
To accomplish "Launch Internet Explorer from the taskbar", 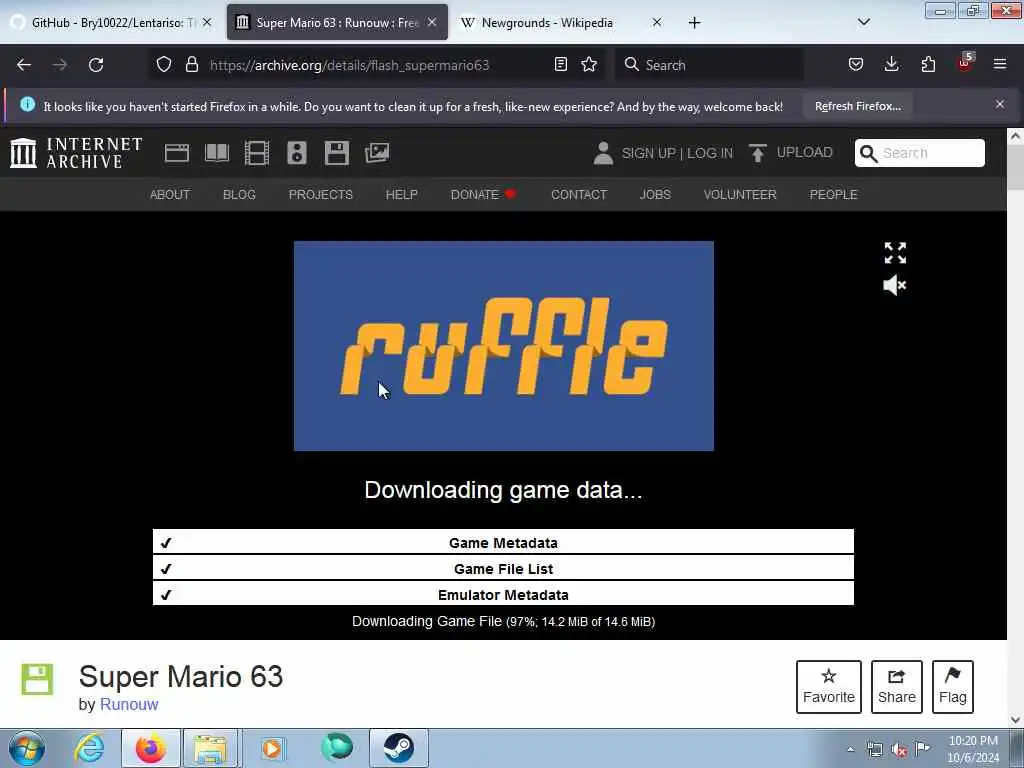I will point(89,748).
